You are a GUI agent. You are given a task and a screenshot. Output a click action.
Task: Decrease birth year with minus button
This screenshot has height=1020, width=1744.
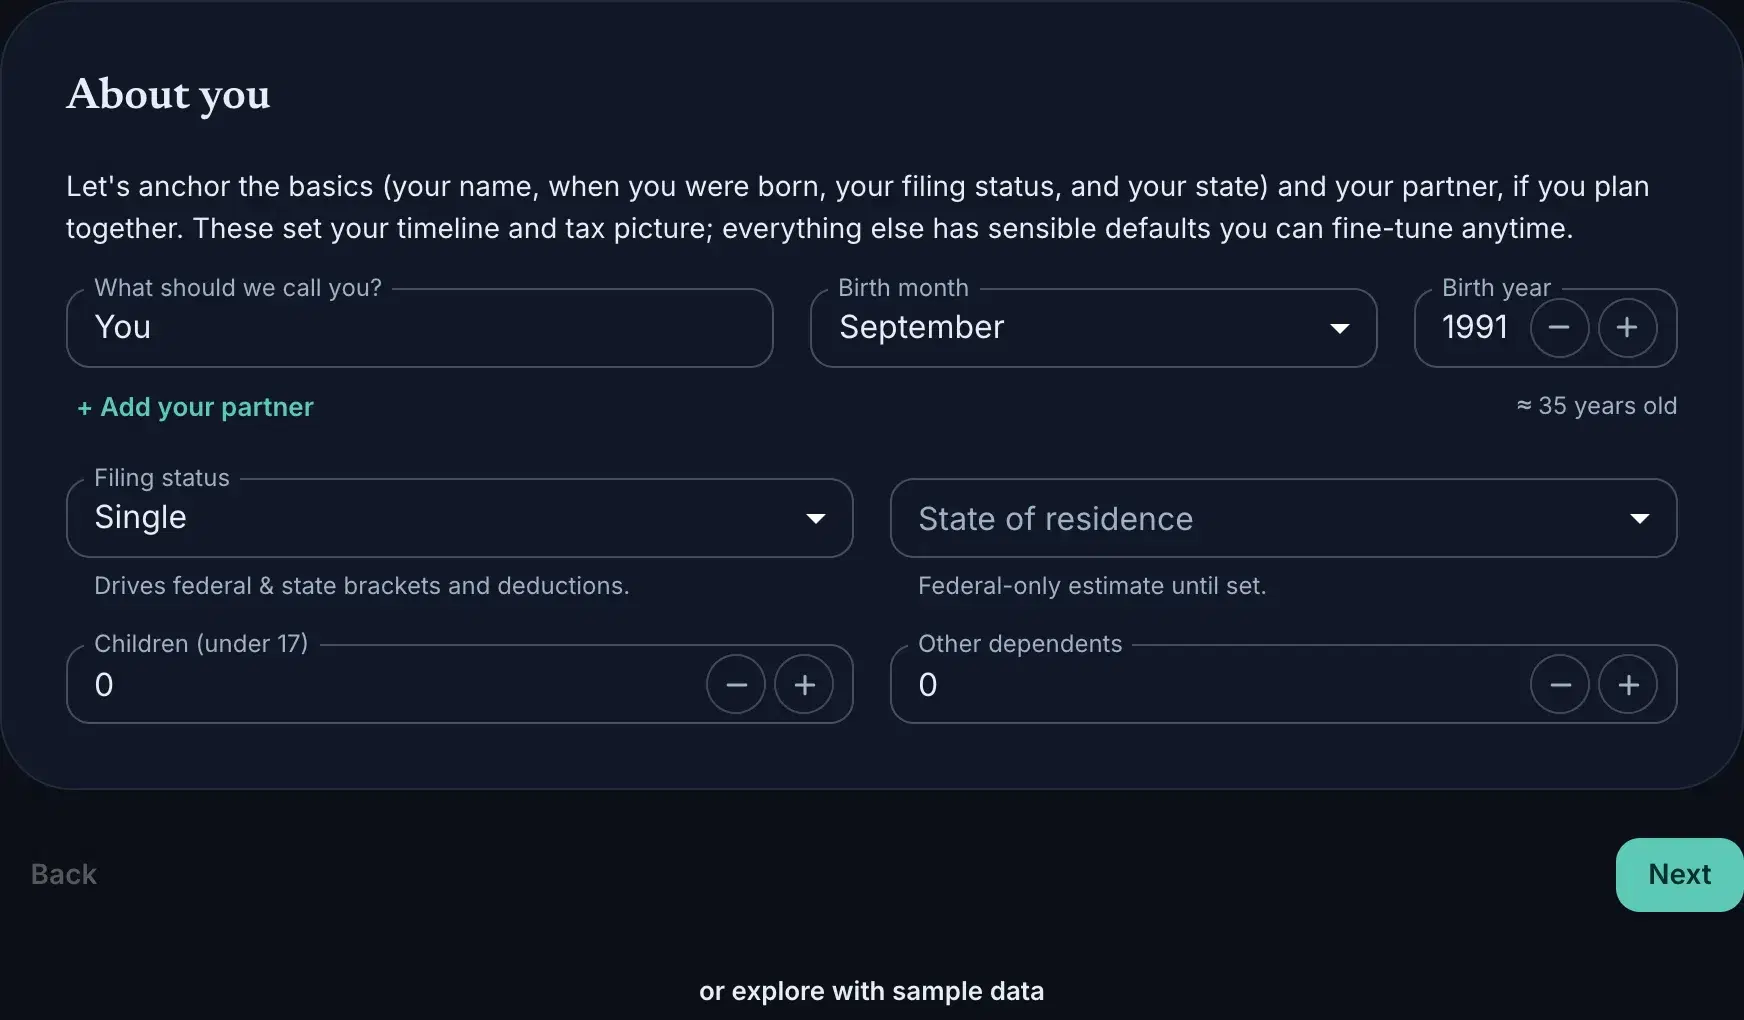point(1559,327)
